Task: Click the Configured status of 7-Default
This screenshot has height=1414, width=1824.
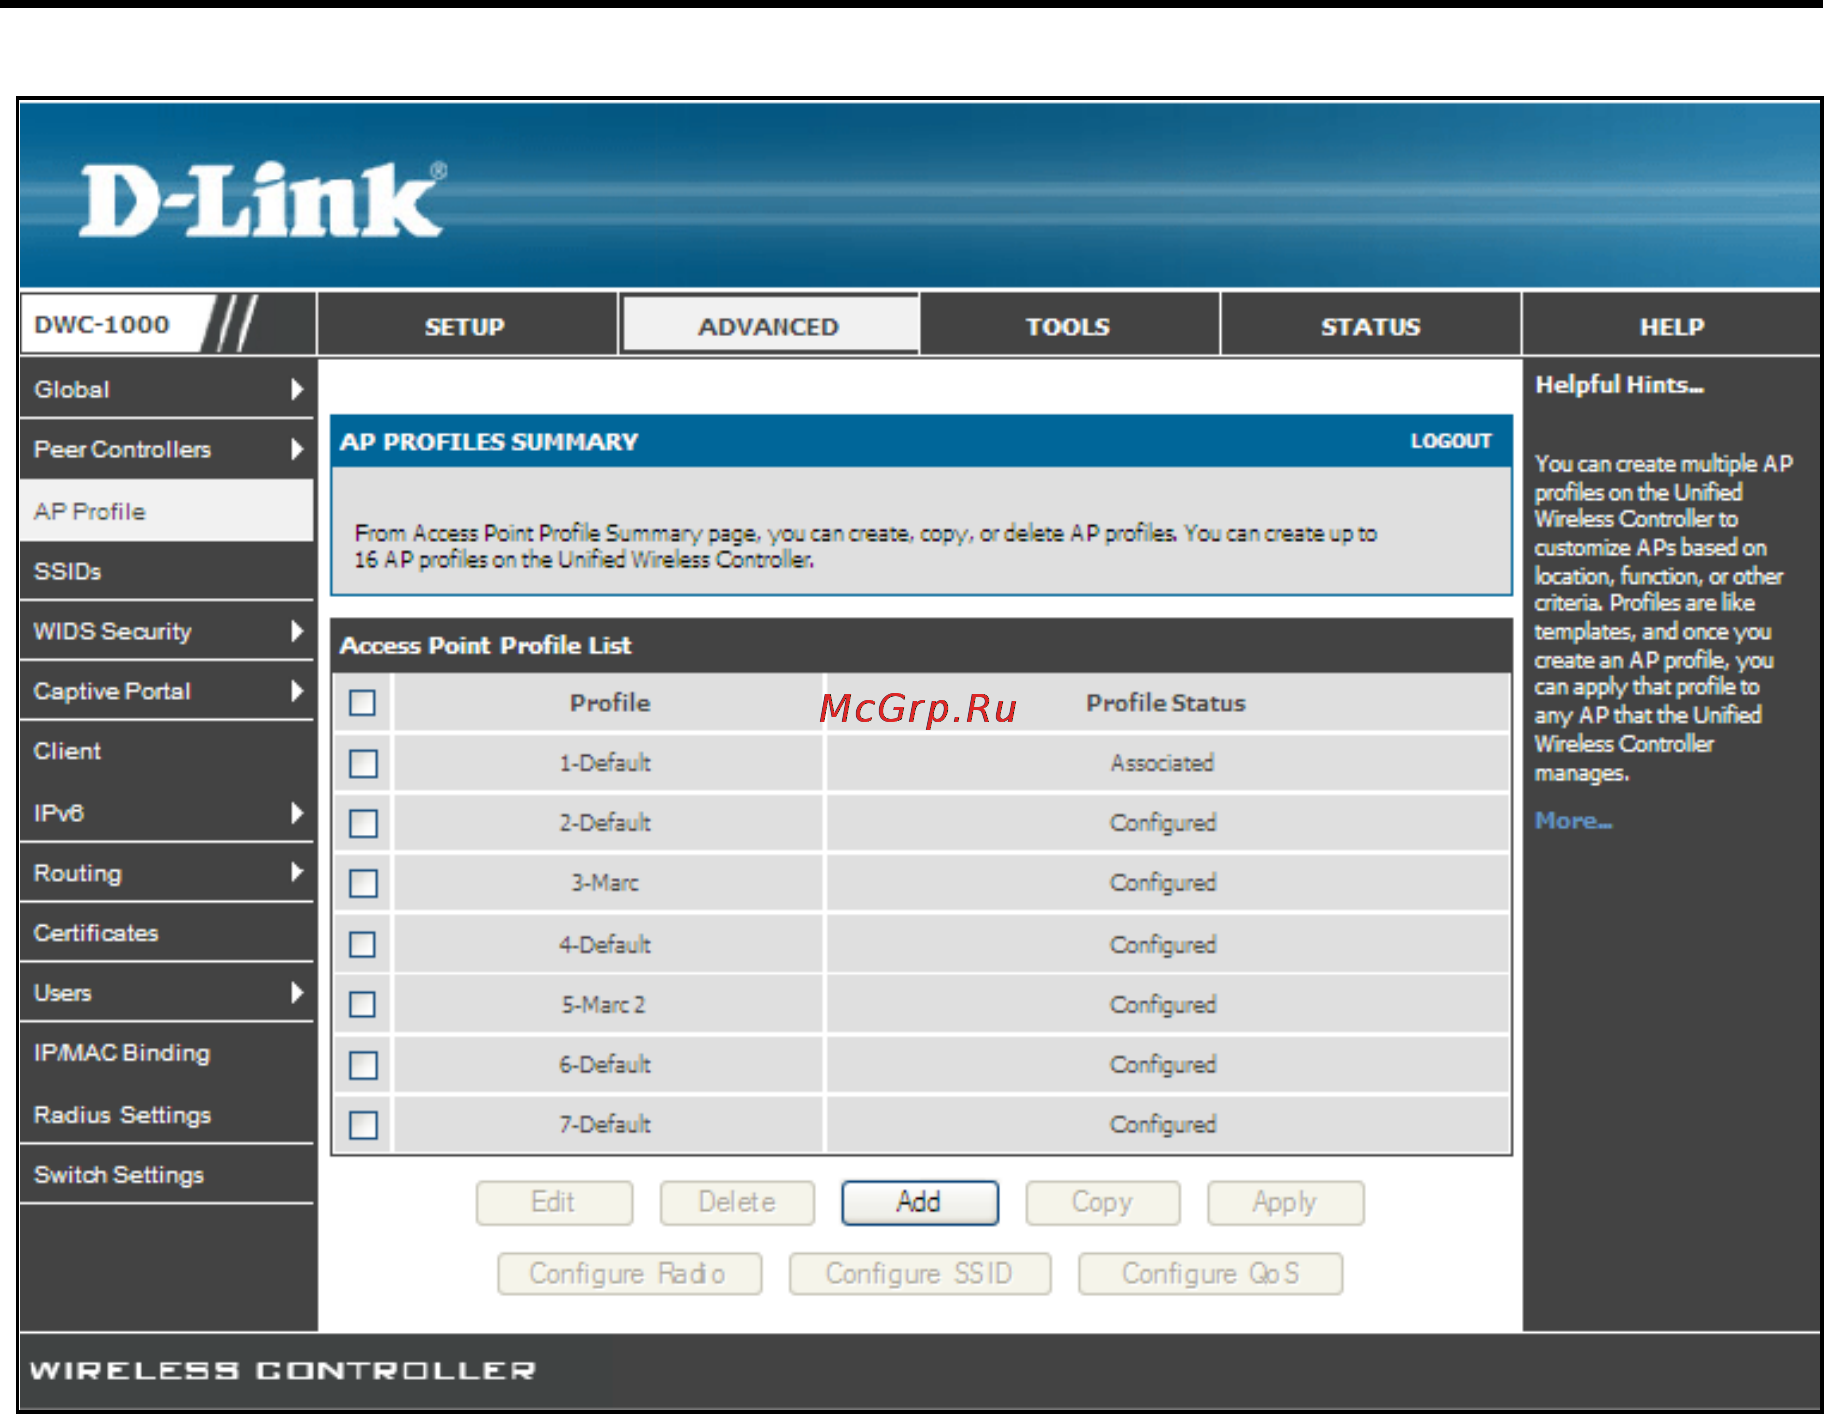Action: coord(1163,1125)
